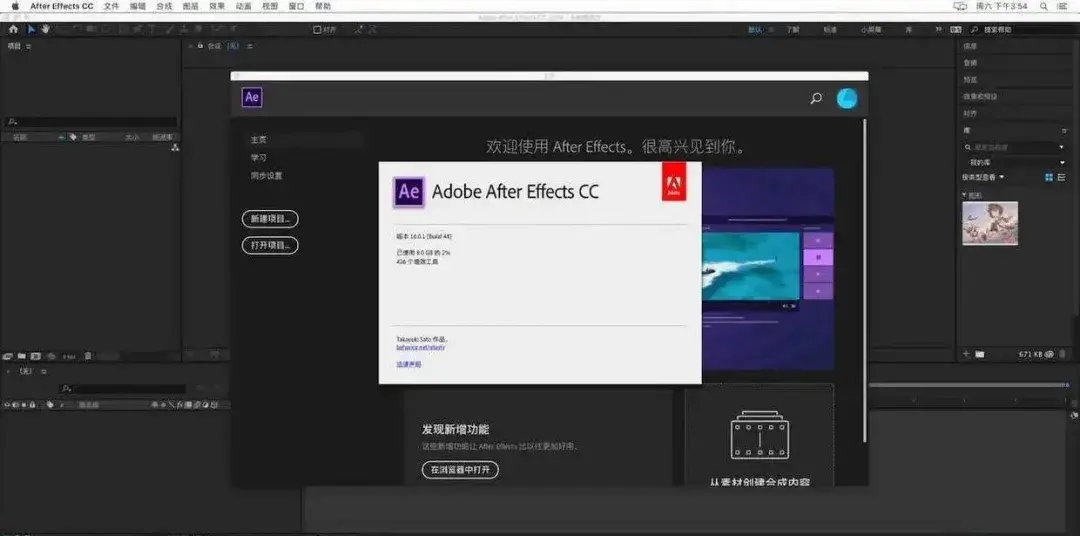Select the anime graphic thumbnail in Libraries
Screen dimensions: 1080x536
click(x=990, y=223)
